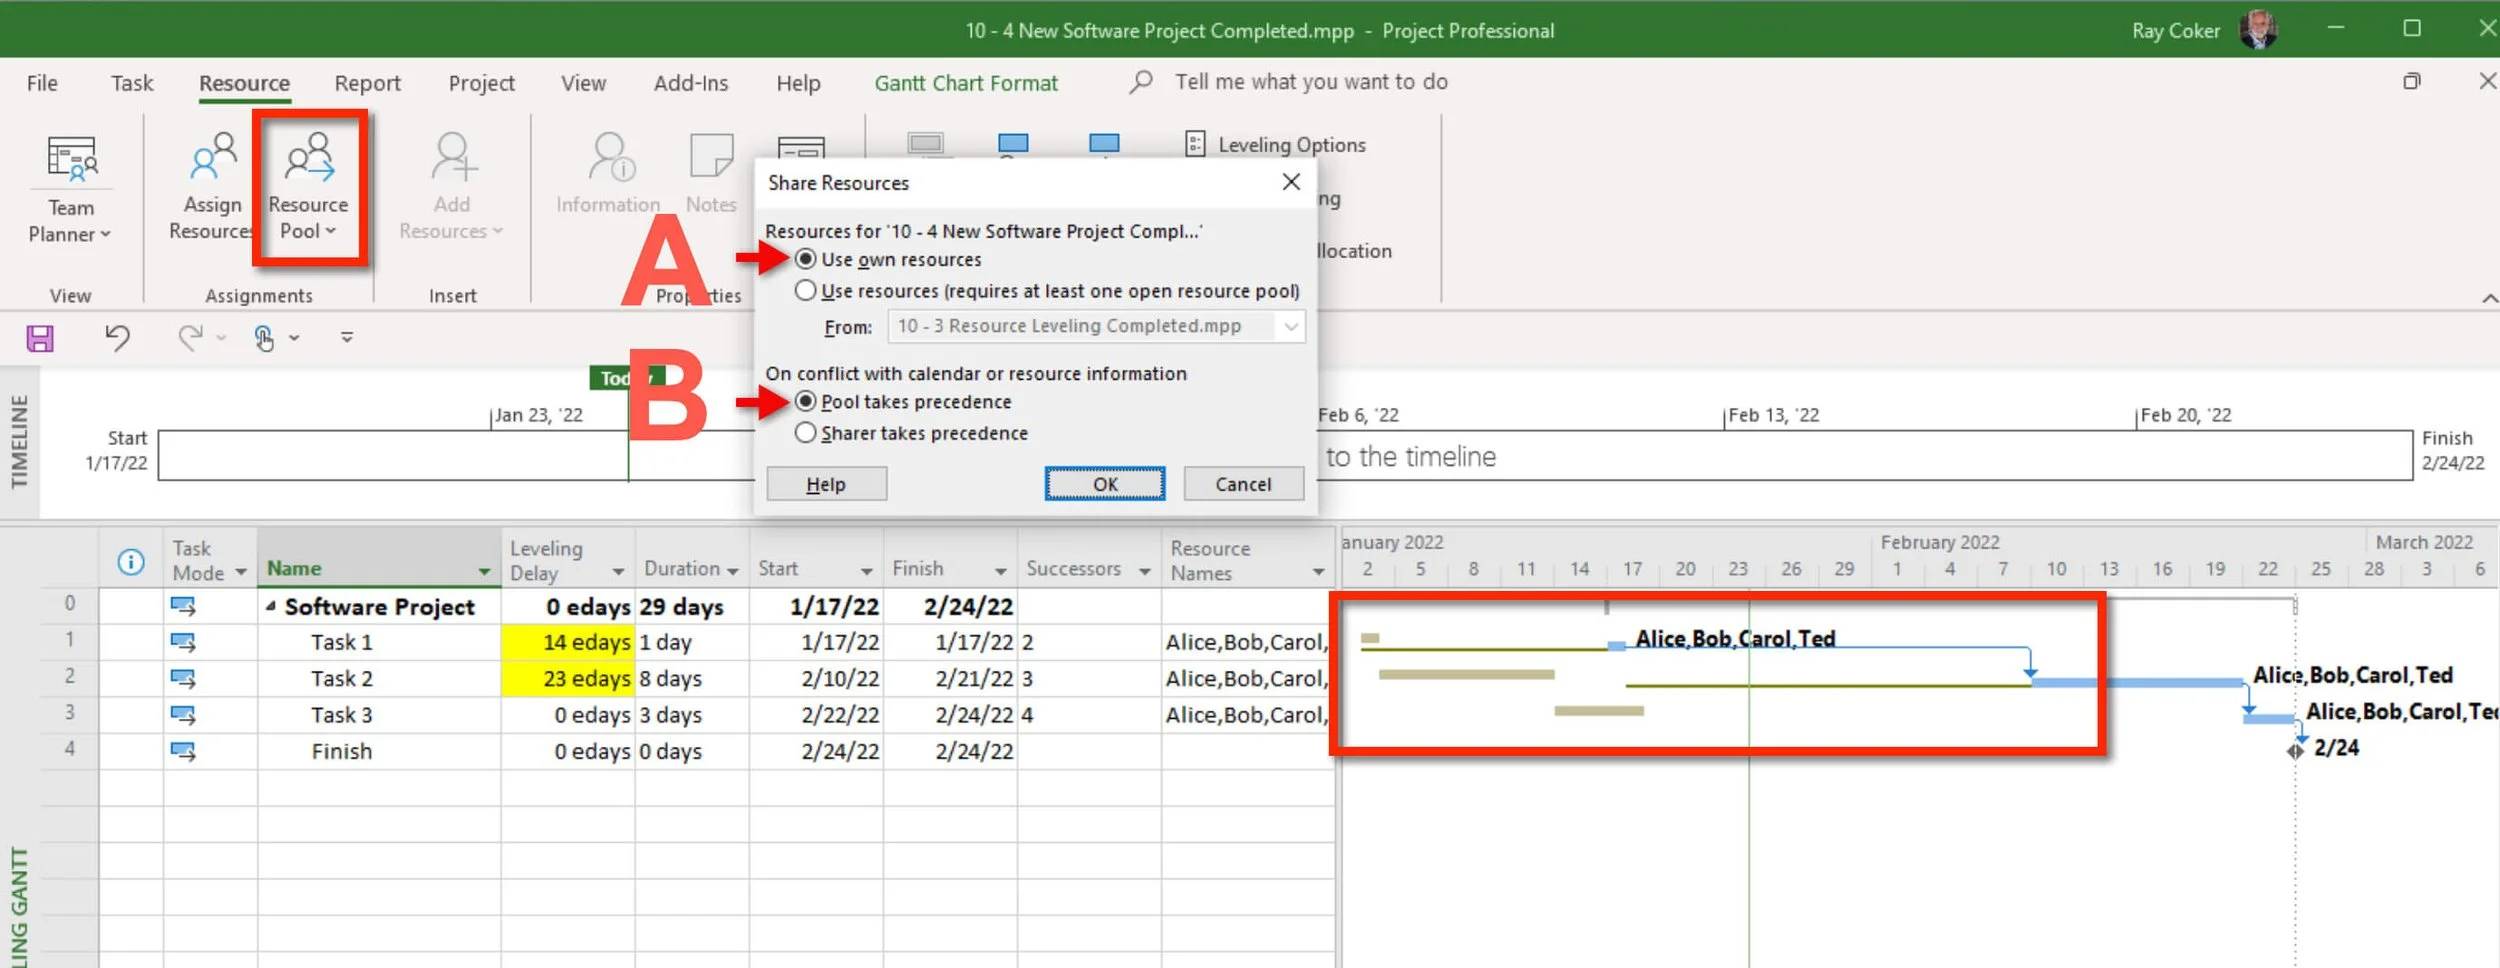Click OK in Share Resources dialog

(1105, 484)
